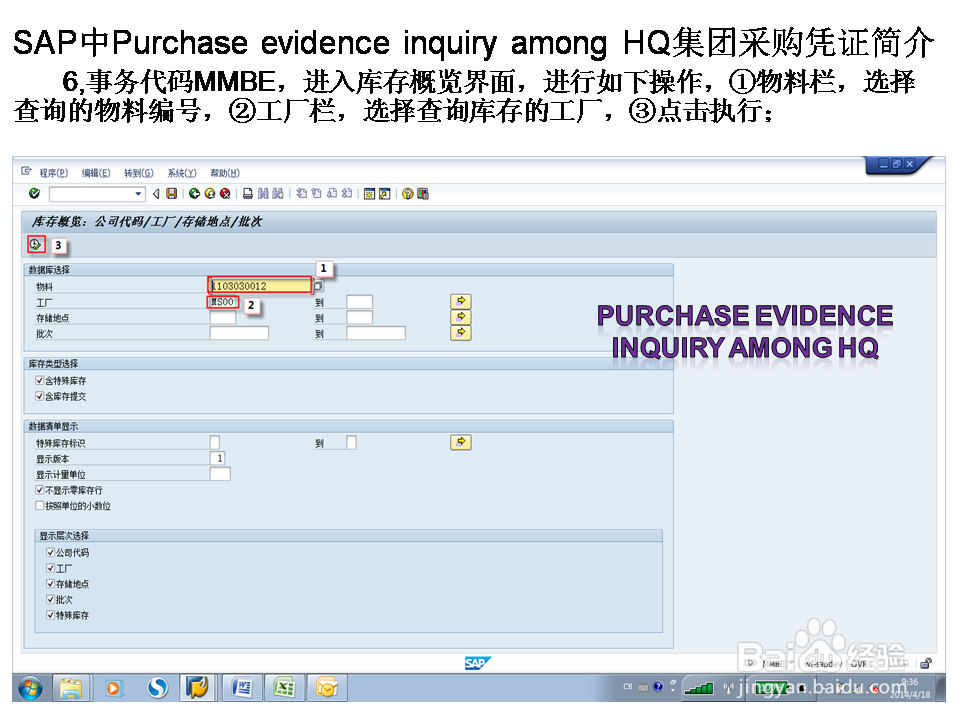
Task: Click the 工厂 field containing MS00
Action: [221, 302]
